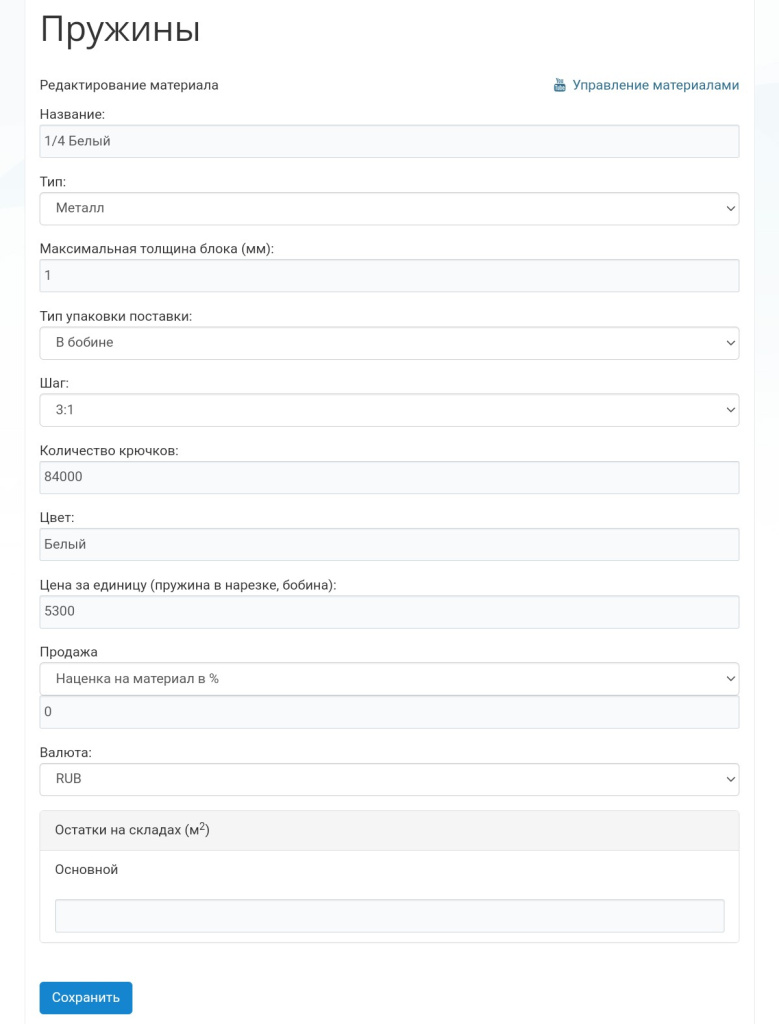
Task: Click the Количество крючков input field
Action: [389, 477]
